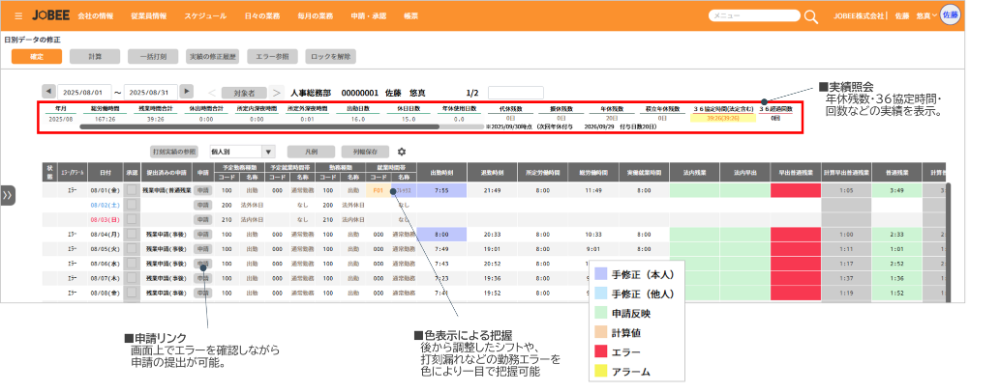The height and width of the screenshot is (392, 1000).
Task: Click green 3:49 普通残業 cell
Action: 896,190
